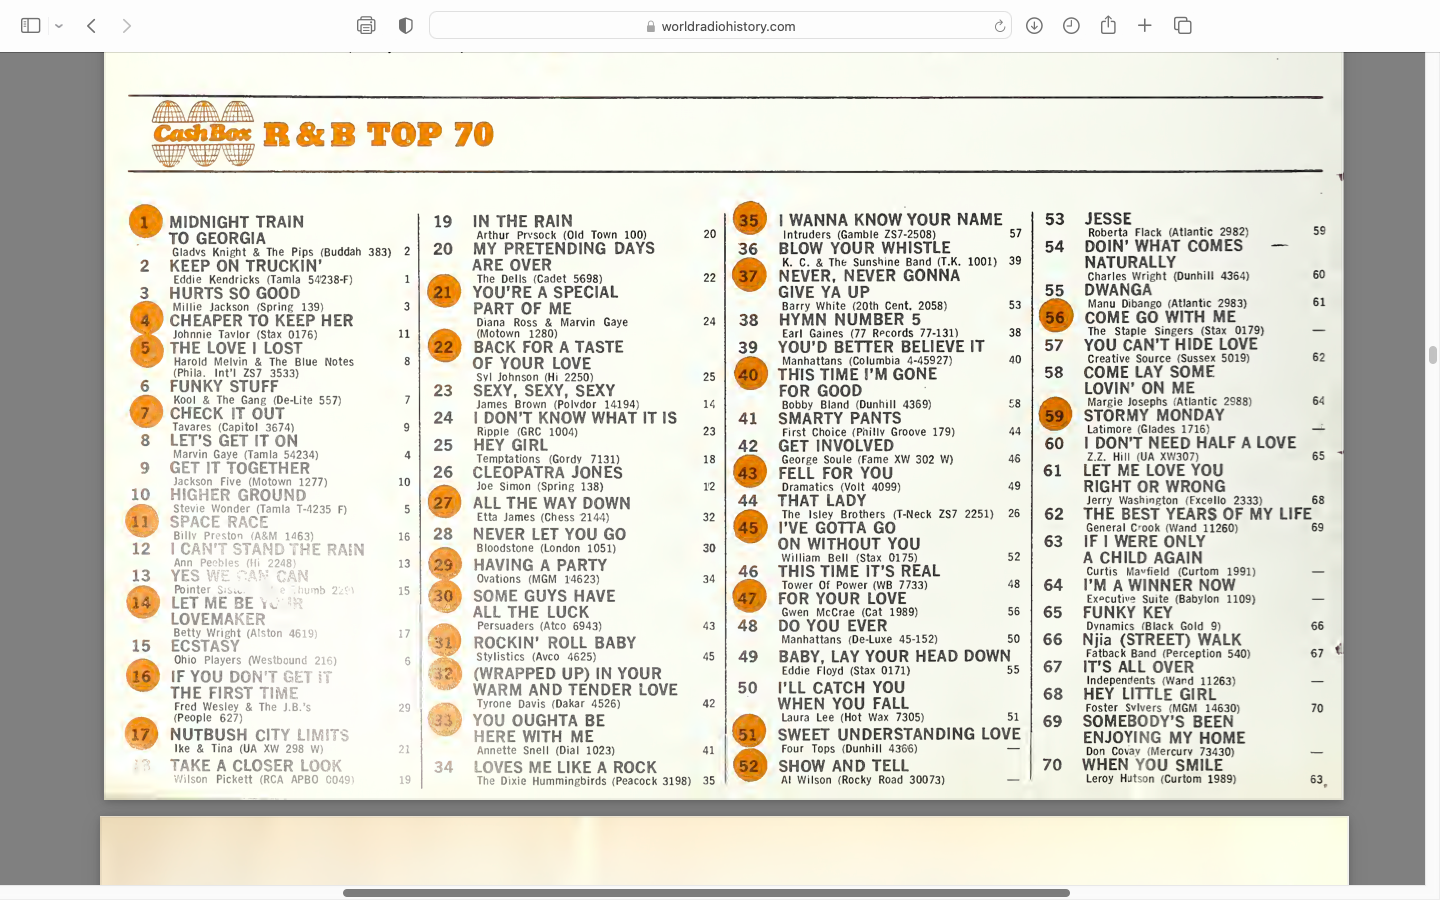The image size is (1440, 900).
Task: Click 'SPACE RACE' entry
Action: (x=219, y=522)
